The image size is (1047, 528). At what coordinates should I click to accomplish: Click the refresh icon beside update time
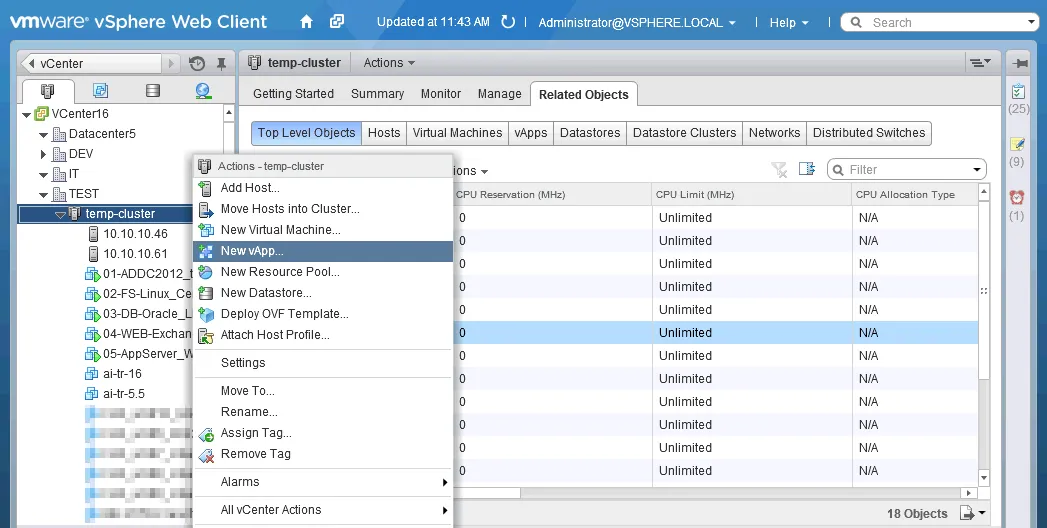click(508, 22)
